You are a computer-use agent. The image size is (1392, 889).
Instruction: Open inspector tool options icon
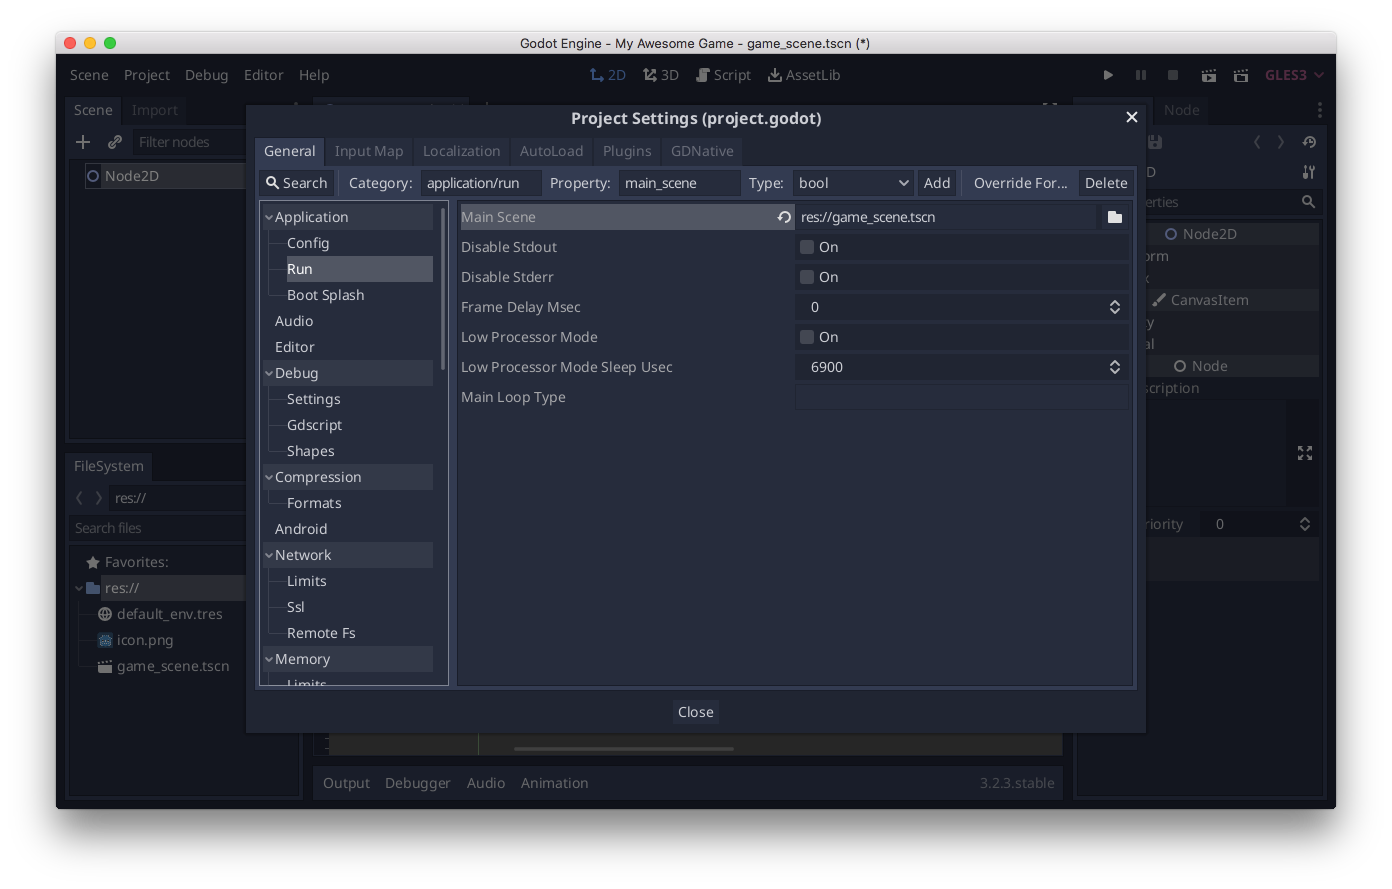[x=1309, y=172]
